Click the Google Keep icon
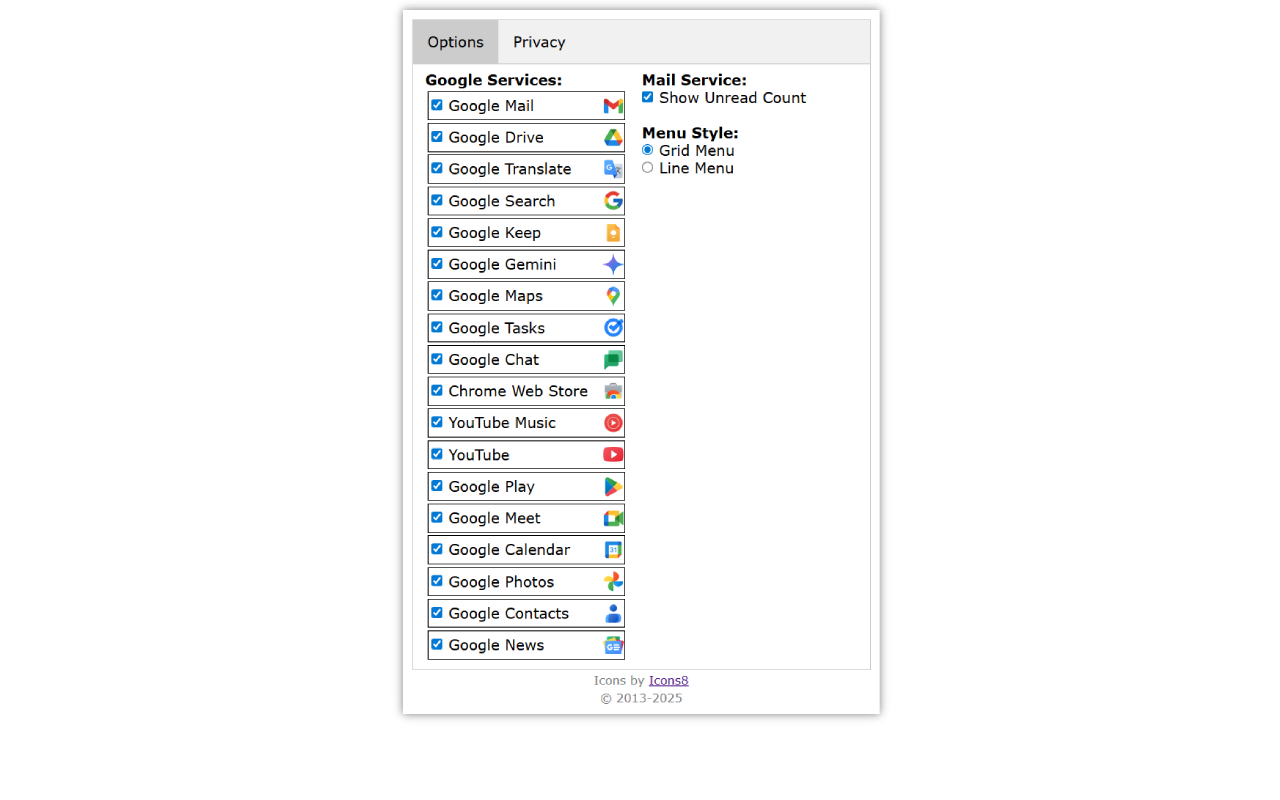 pos(613,233)
